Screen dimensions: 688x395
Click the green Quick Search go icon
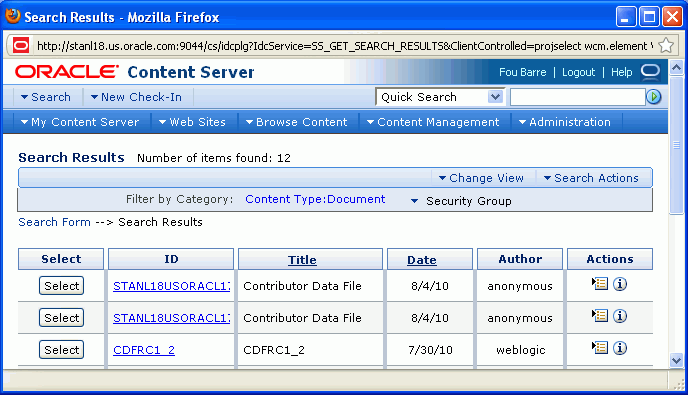click(654, 97)
